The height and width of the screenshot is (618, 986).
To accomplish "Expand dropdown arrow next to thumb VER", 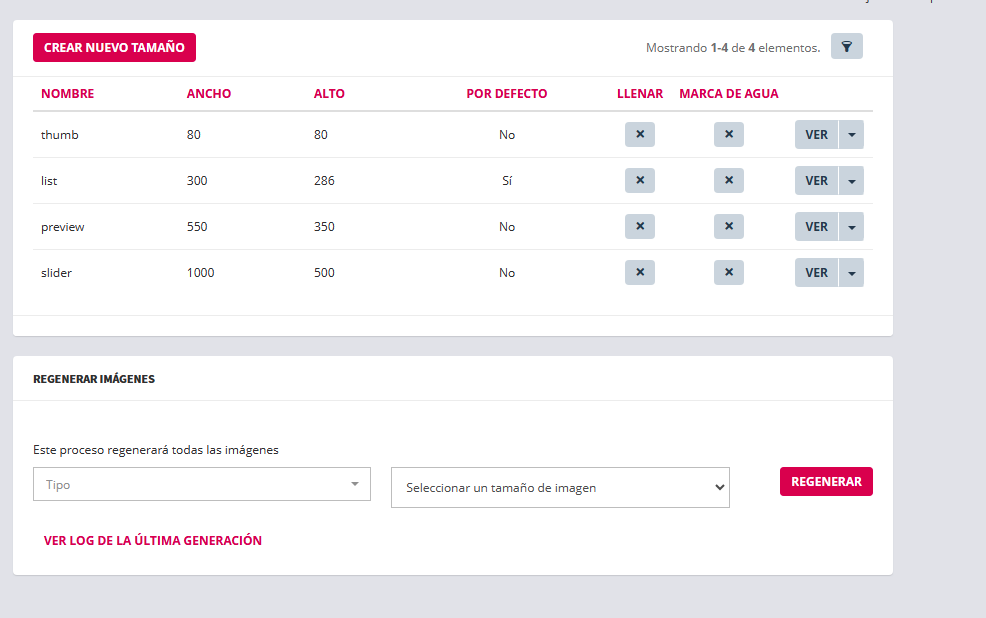I will [x=851, y=135].
